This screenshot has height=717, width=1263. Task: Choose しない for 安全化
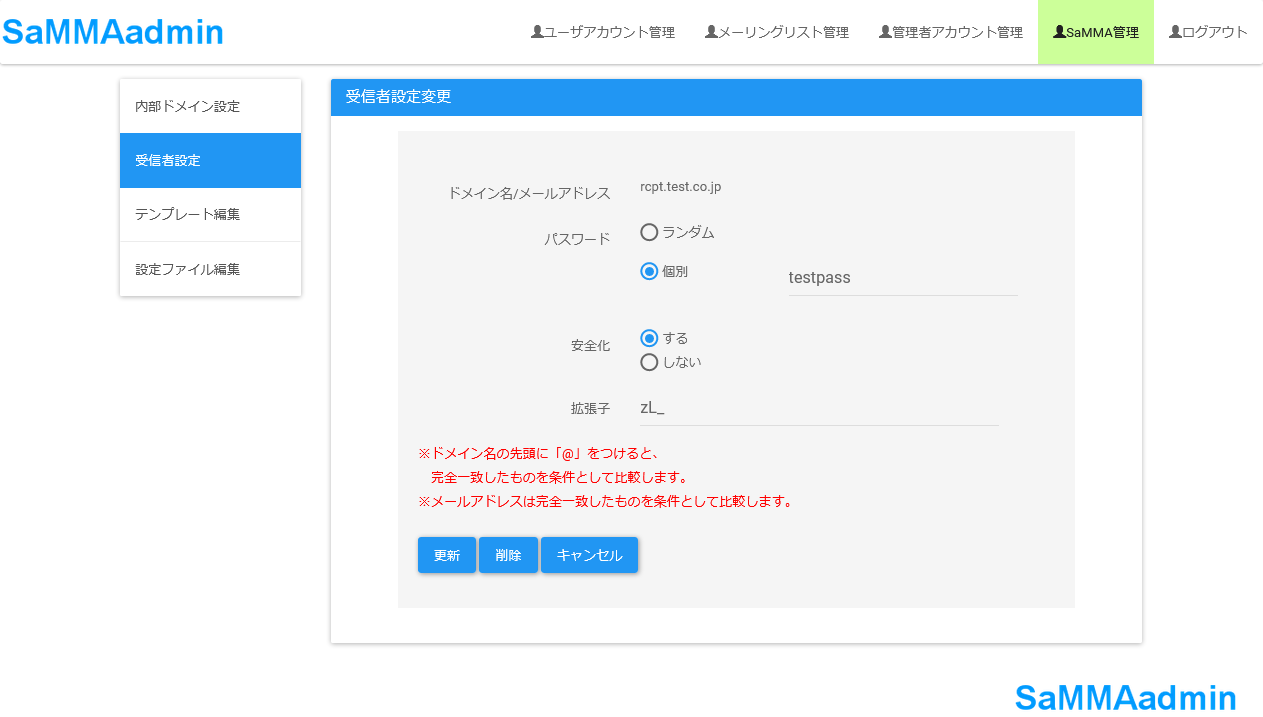tap(649, 362)
